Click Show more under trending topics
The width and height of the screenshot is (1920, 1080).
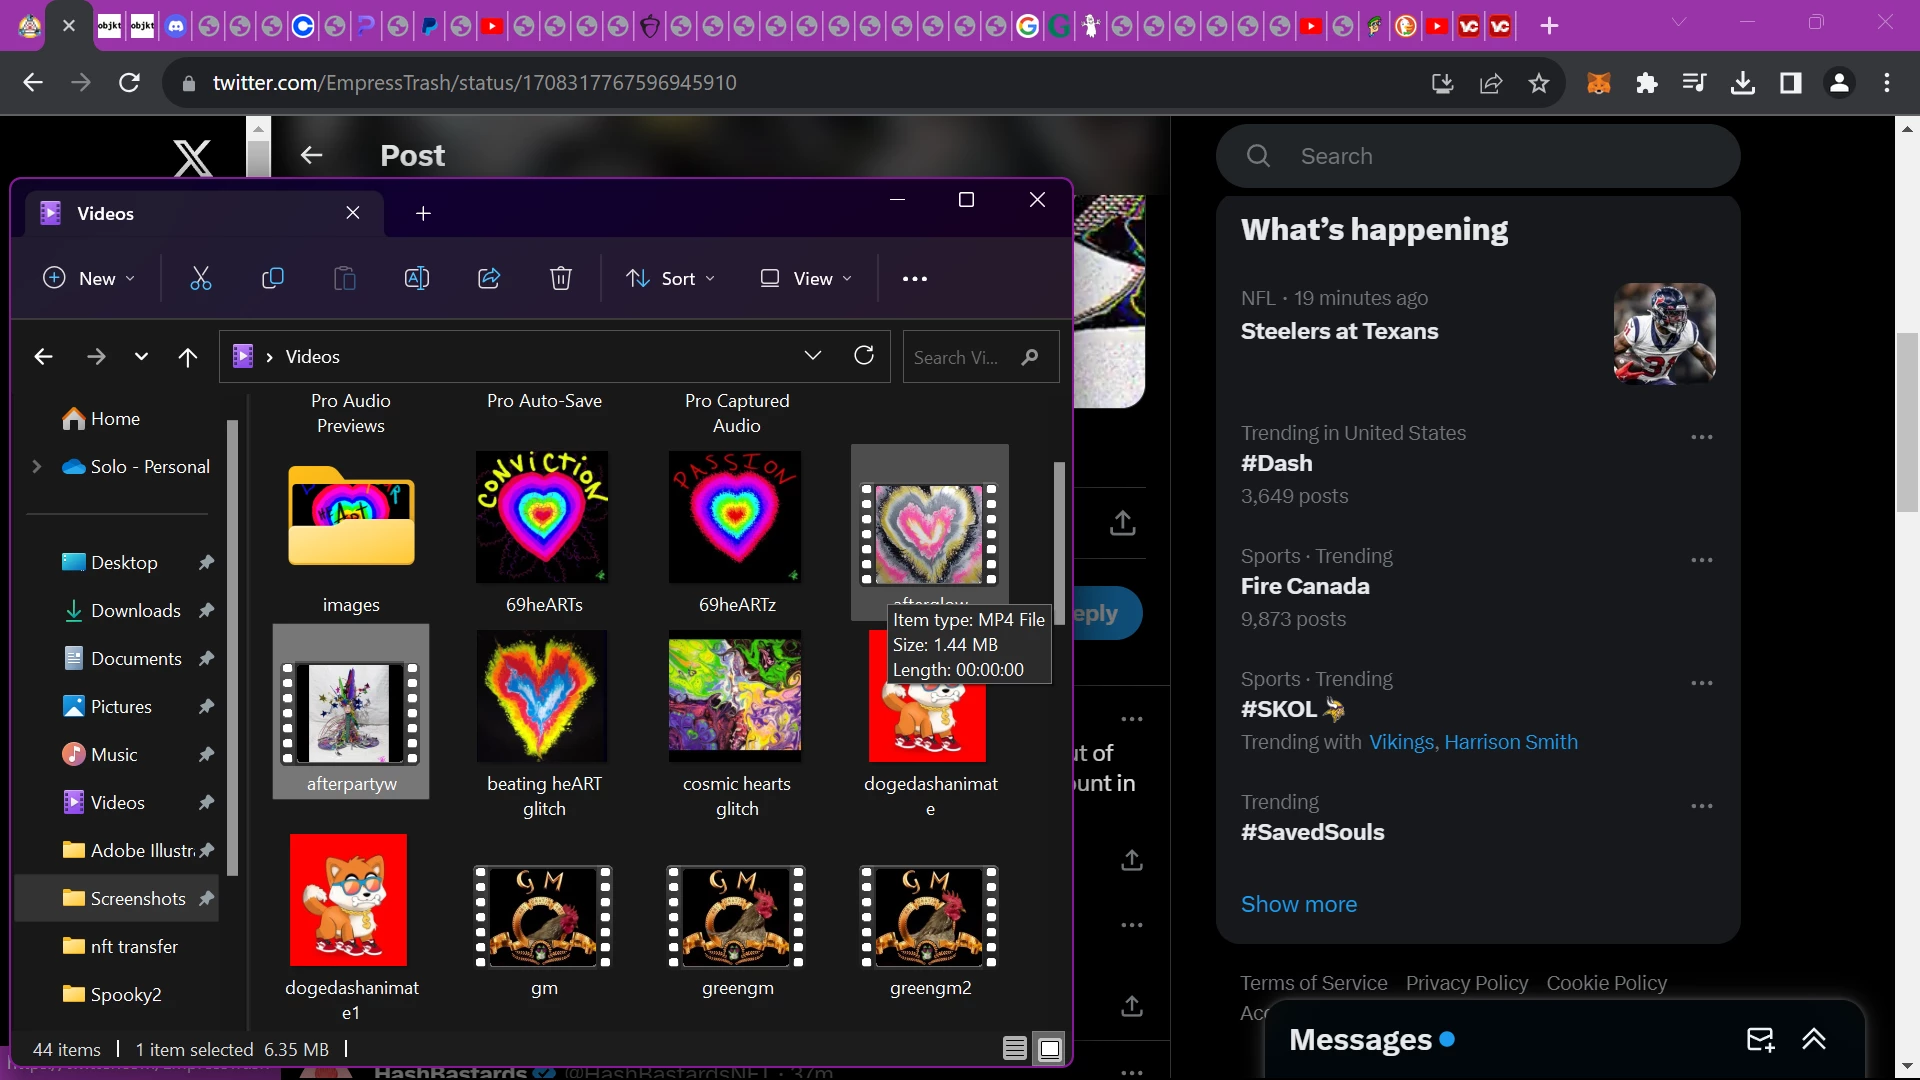pos(1298,904)
